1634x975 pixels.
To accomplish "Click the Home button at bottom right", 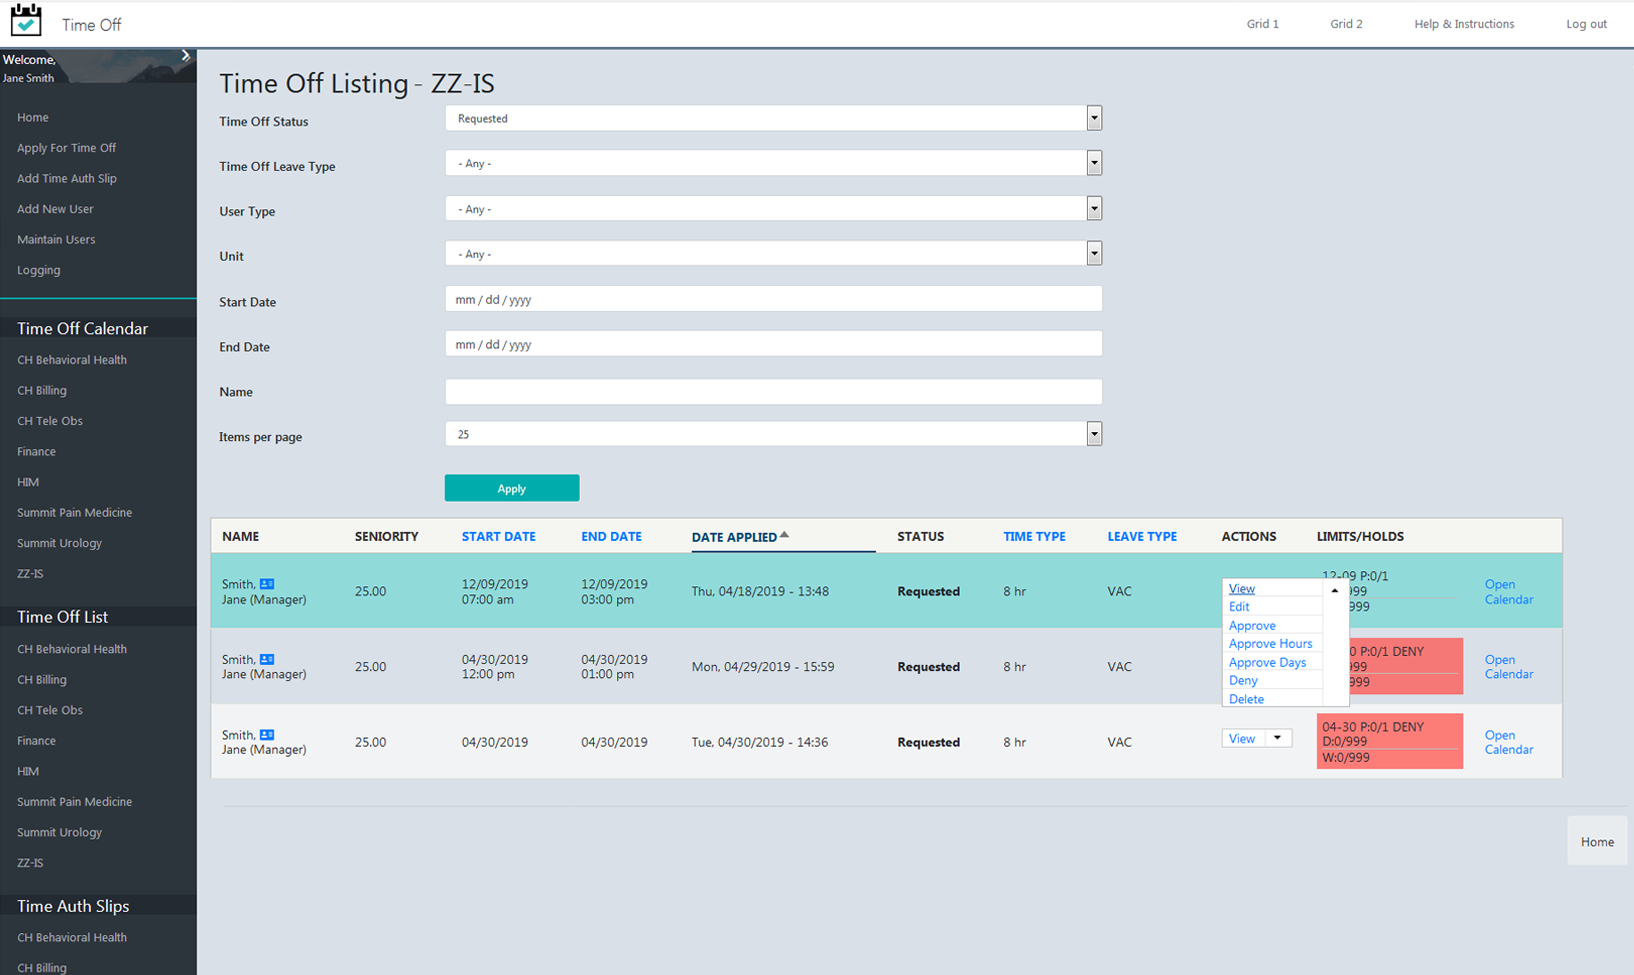I will pyautogui.click(x=1596, y=841).
